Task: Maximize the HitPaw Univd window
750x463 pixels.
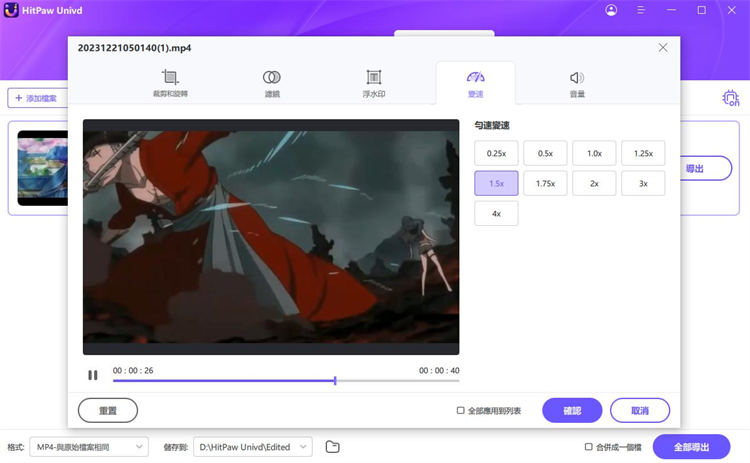Action: (701, 10)
